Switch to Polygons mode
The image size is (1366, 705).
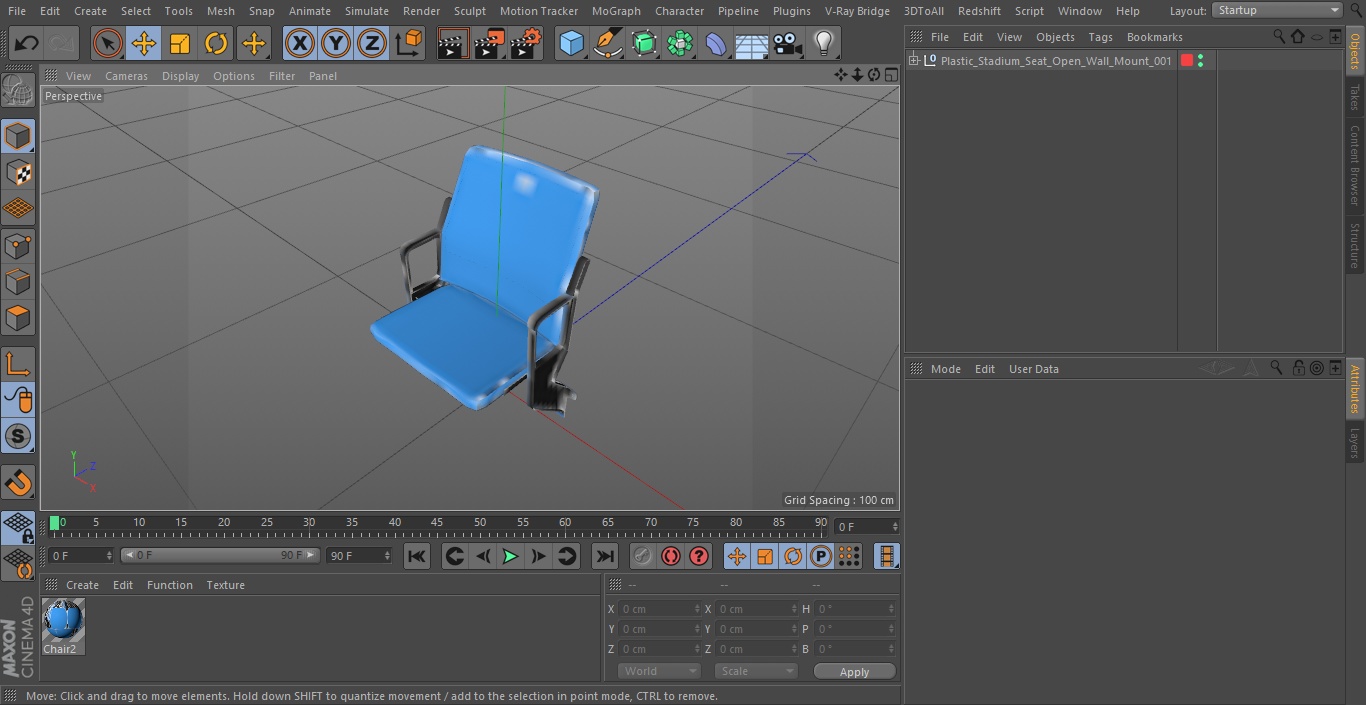click(x=18, y=318)
